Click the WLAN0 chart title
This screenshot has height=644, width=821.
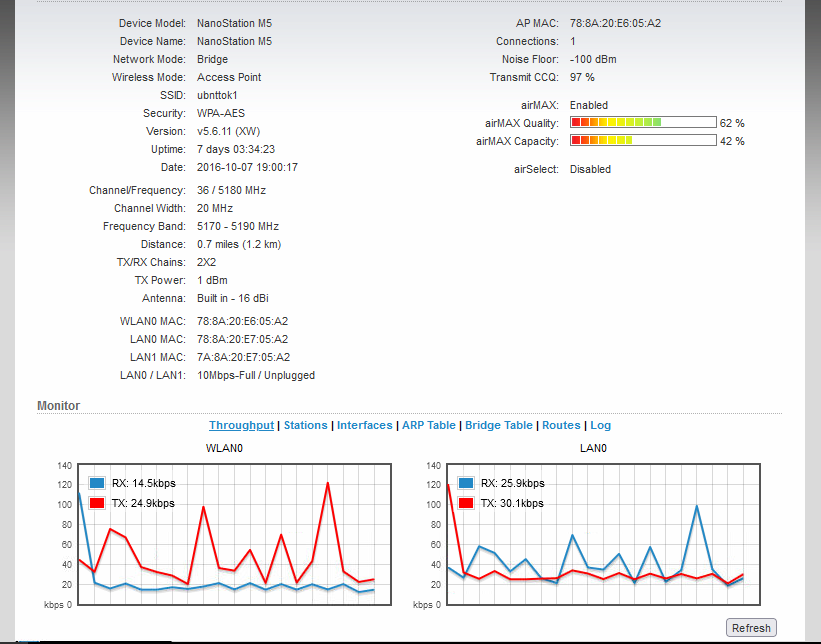point(224,448)
